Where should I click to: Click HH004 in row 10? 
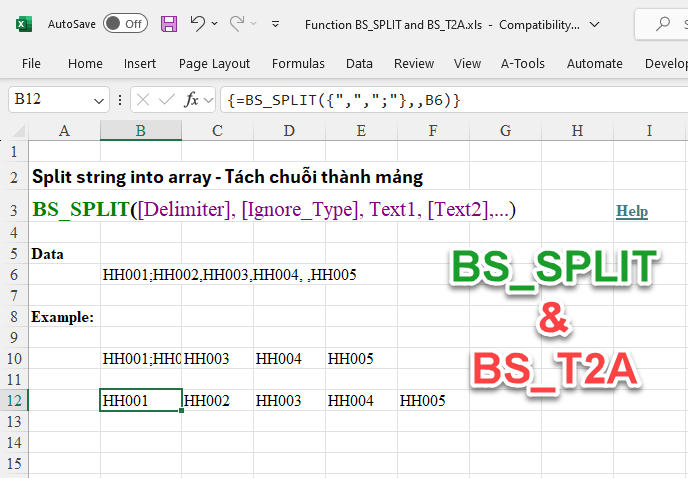pyautogui.click(x=279, y=359)
